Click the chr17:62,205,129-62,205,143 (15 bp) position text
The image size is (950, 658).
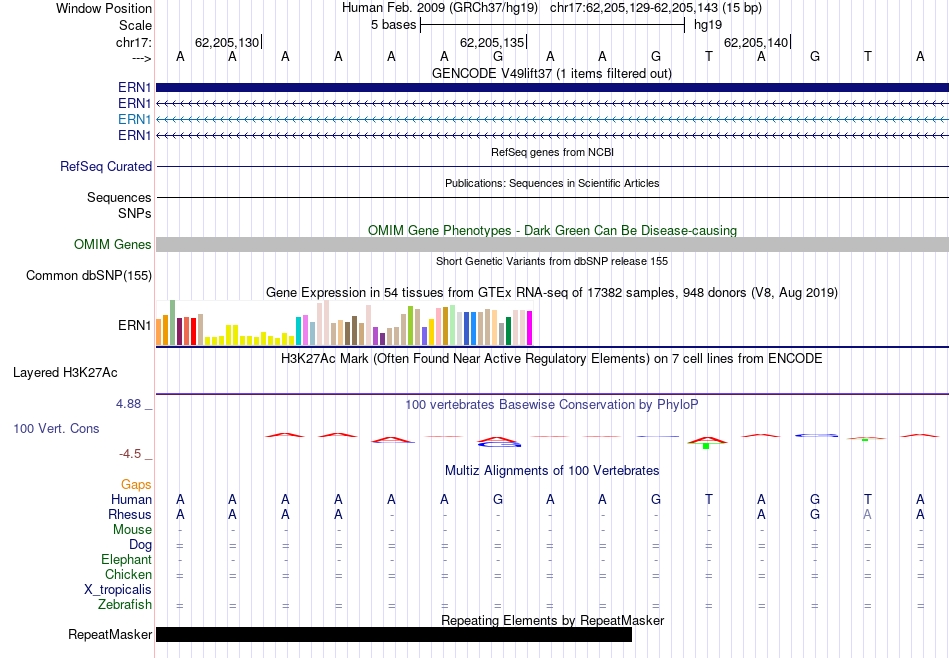click(656, 8)
